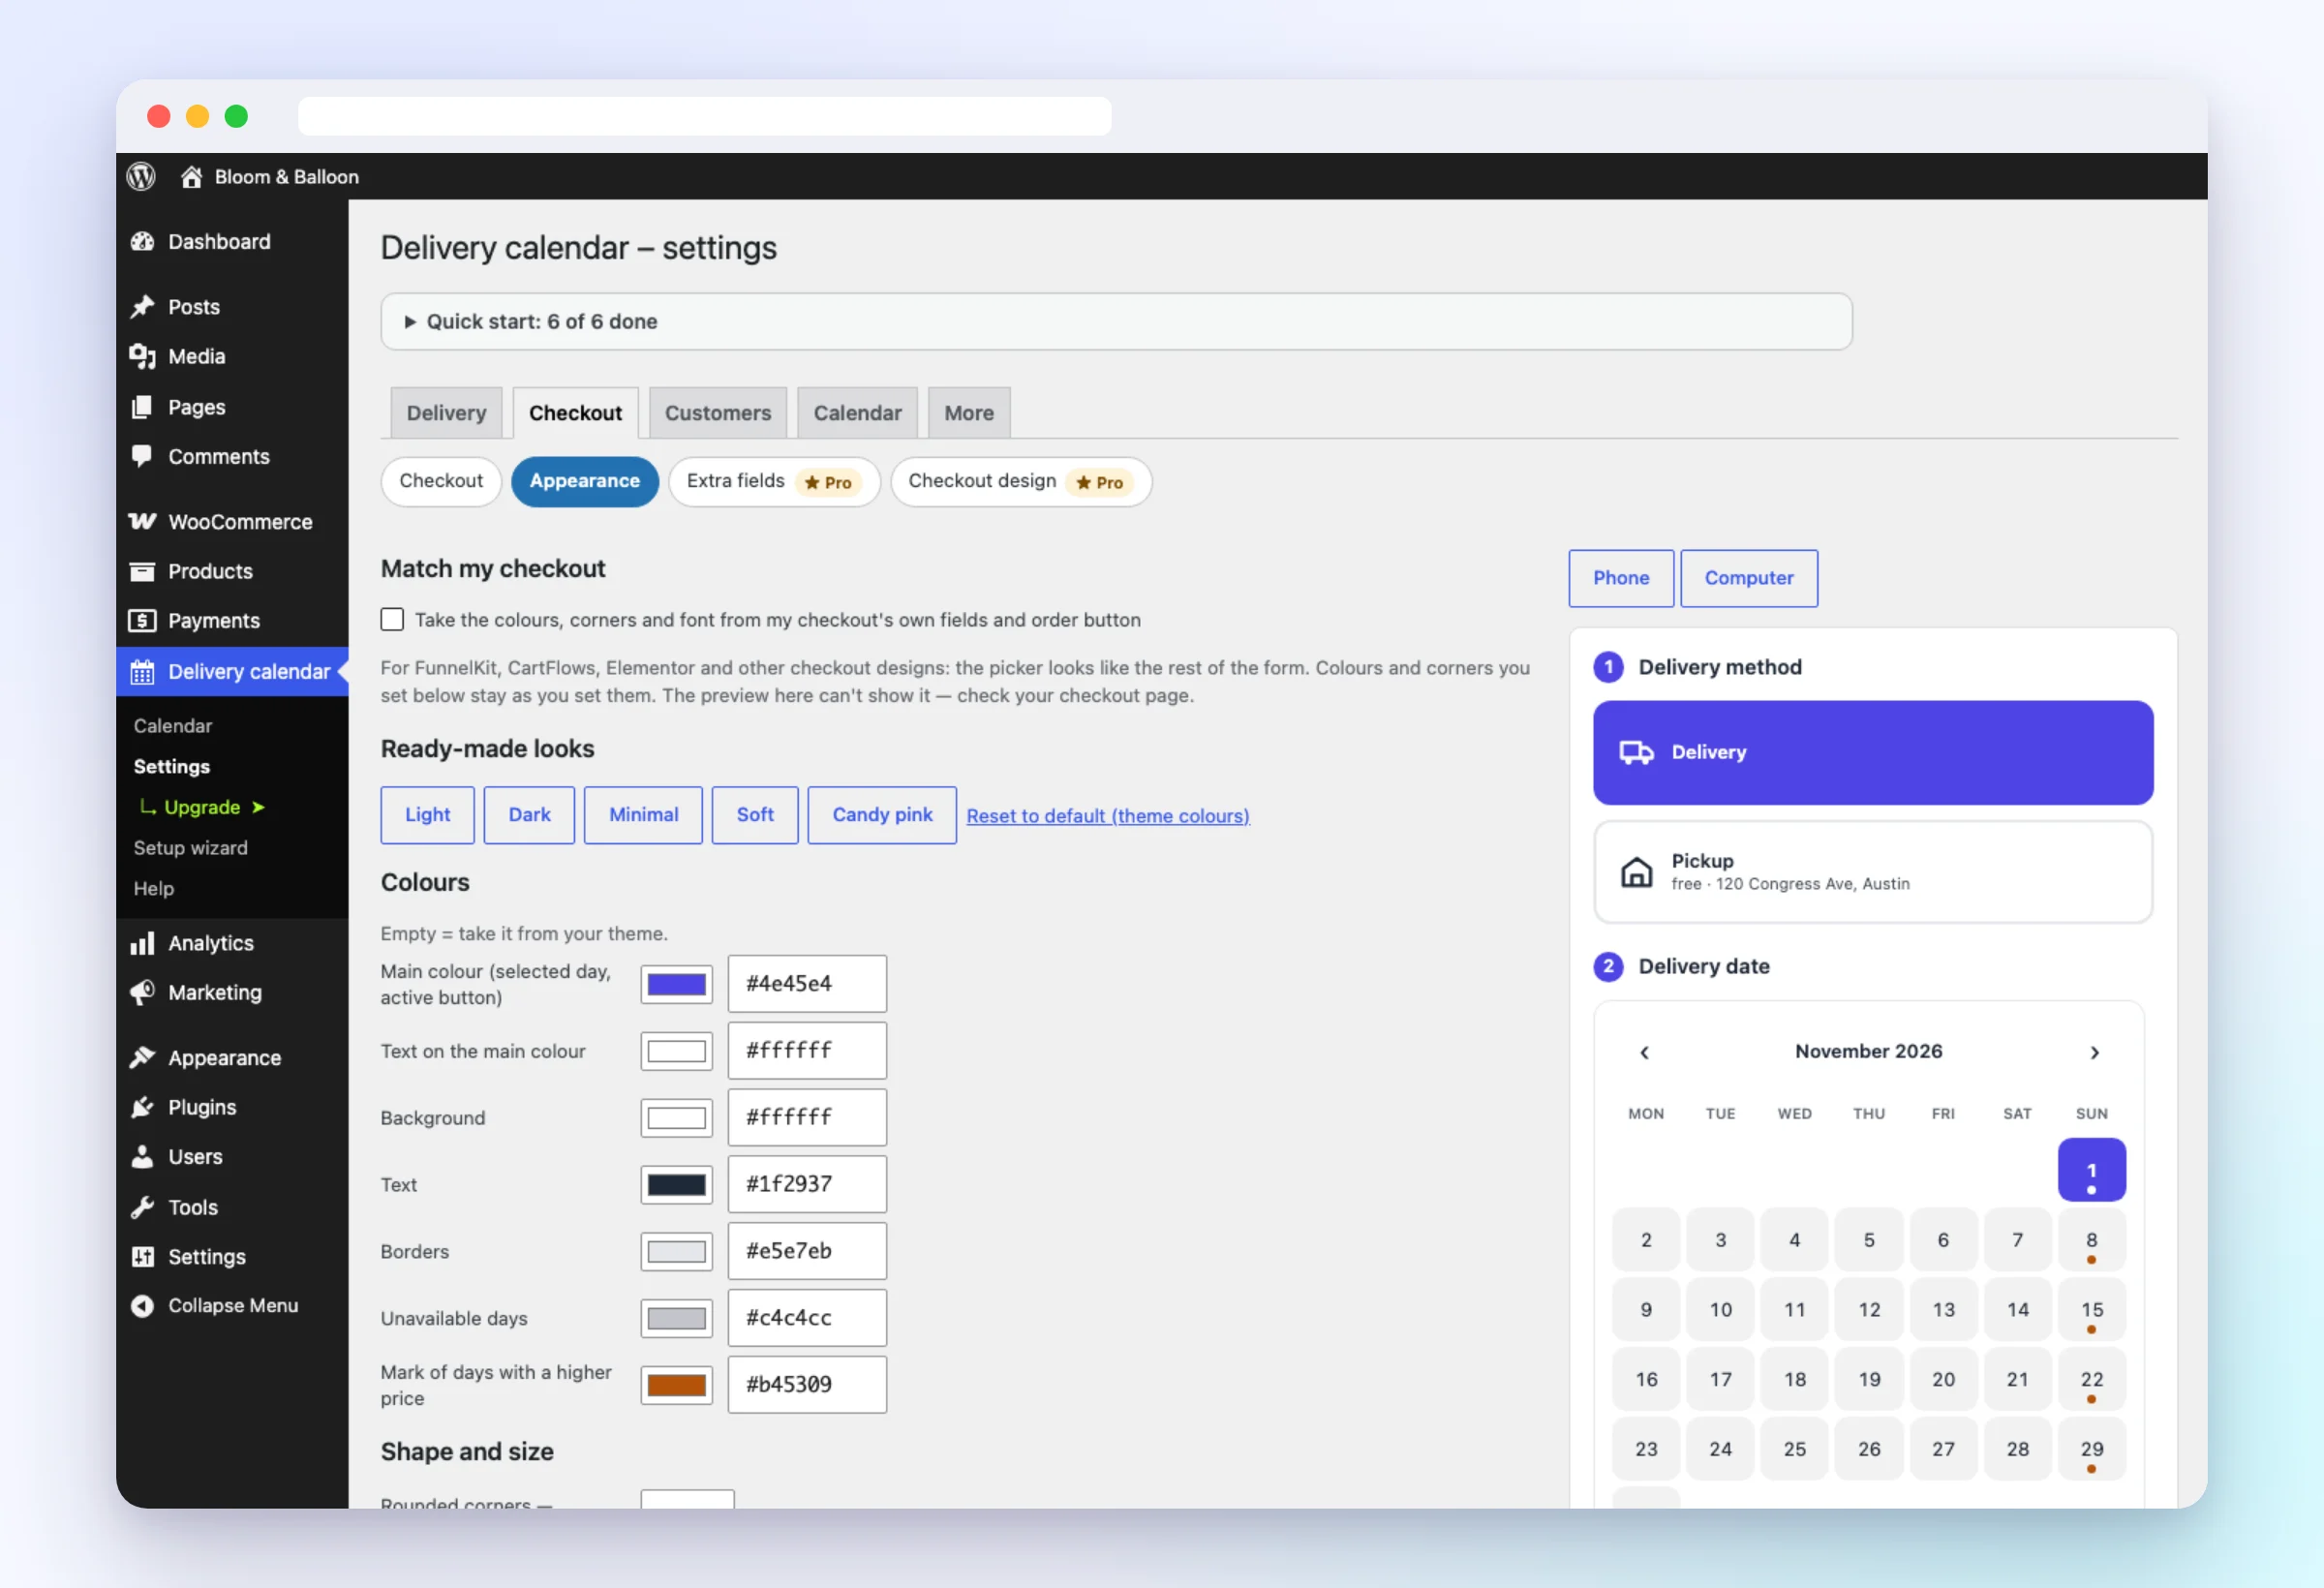Switch preview to Phone
This screenshot has width=2324, height=1588.
pyautogui.click(x=1621, y=578)
